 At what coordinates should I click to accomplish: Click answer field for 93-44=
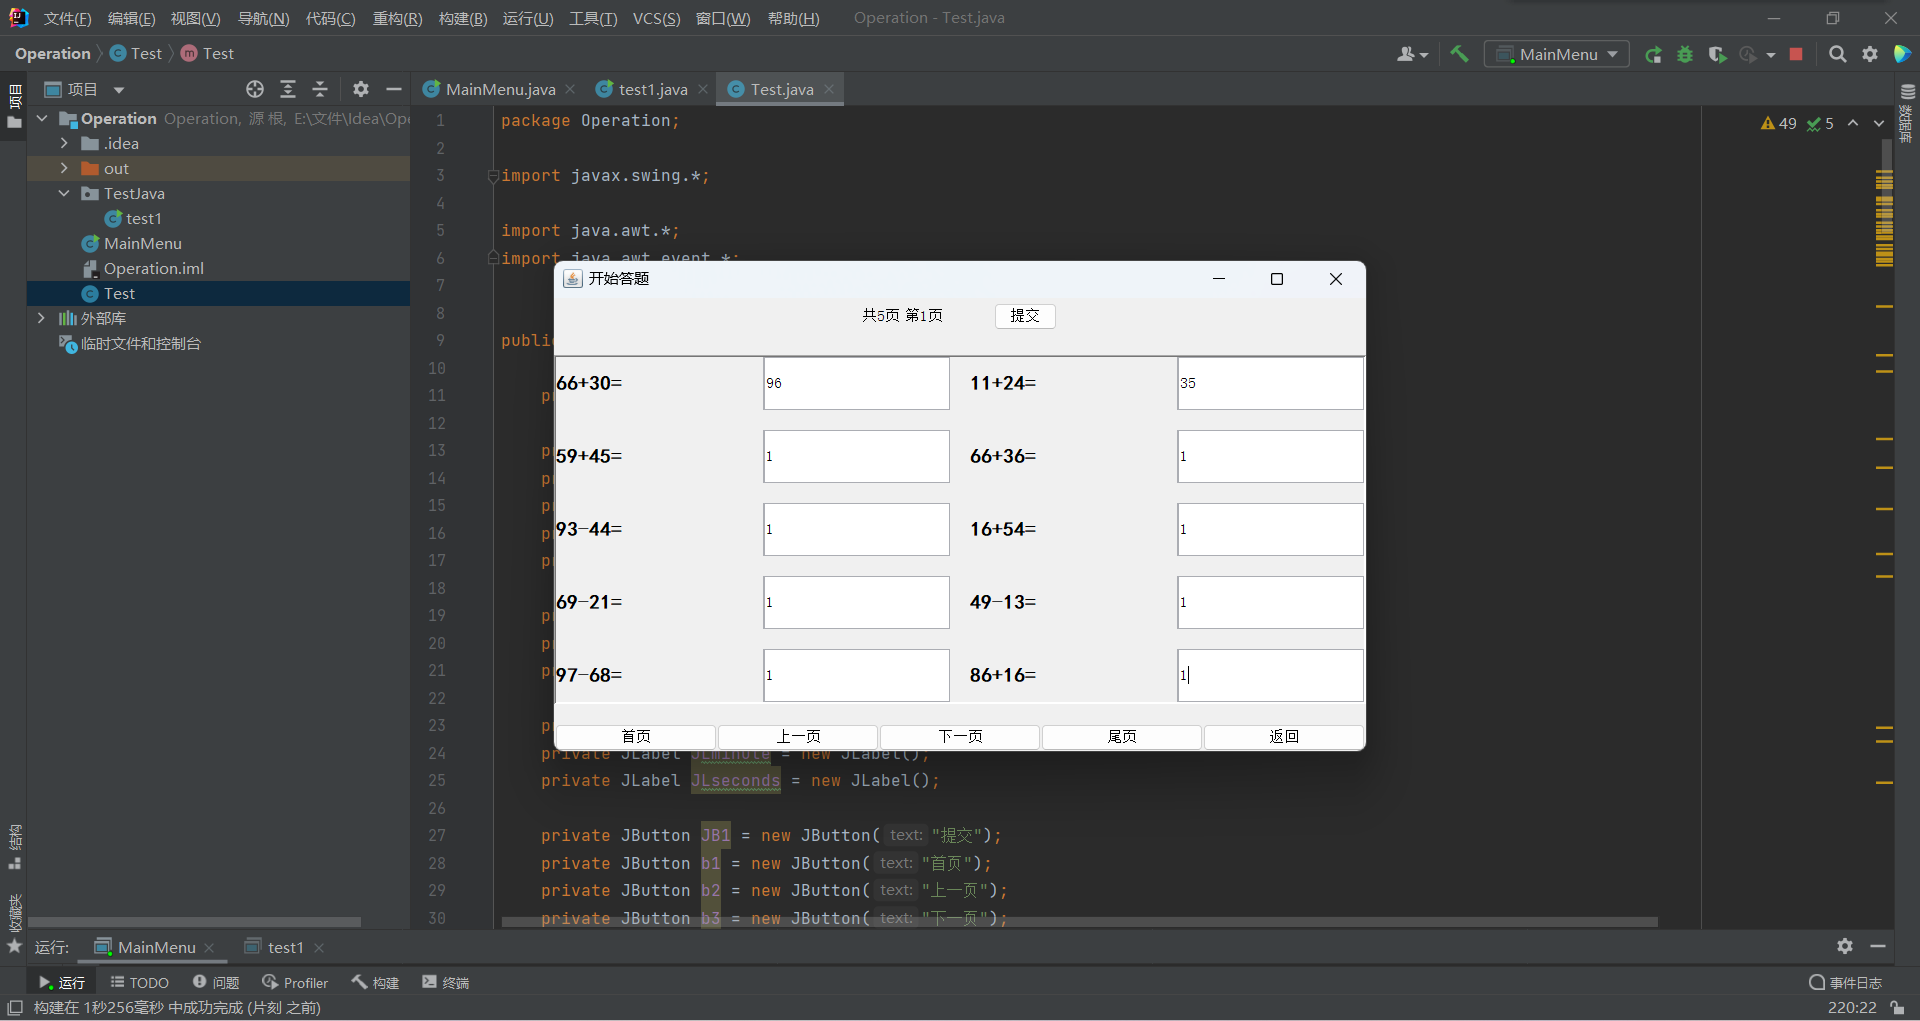point(856,530)
